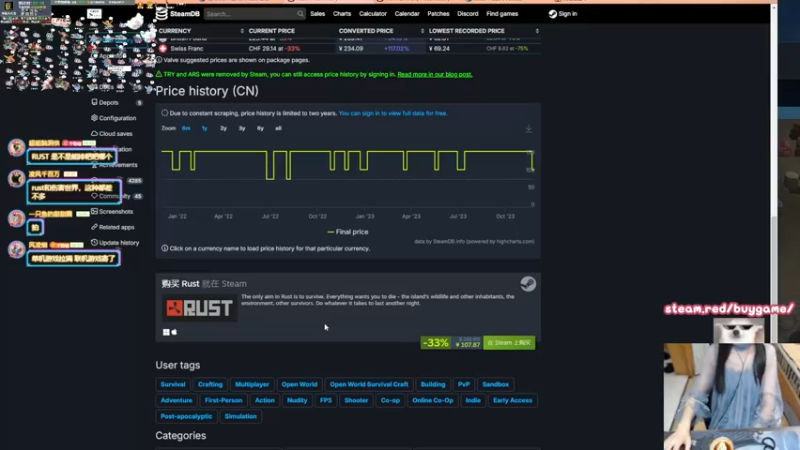Viewport: 800px width, 450px height.
Task: Open the Post-apocalyptic user tag
Action: coord(186,416)
